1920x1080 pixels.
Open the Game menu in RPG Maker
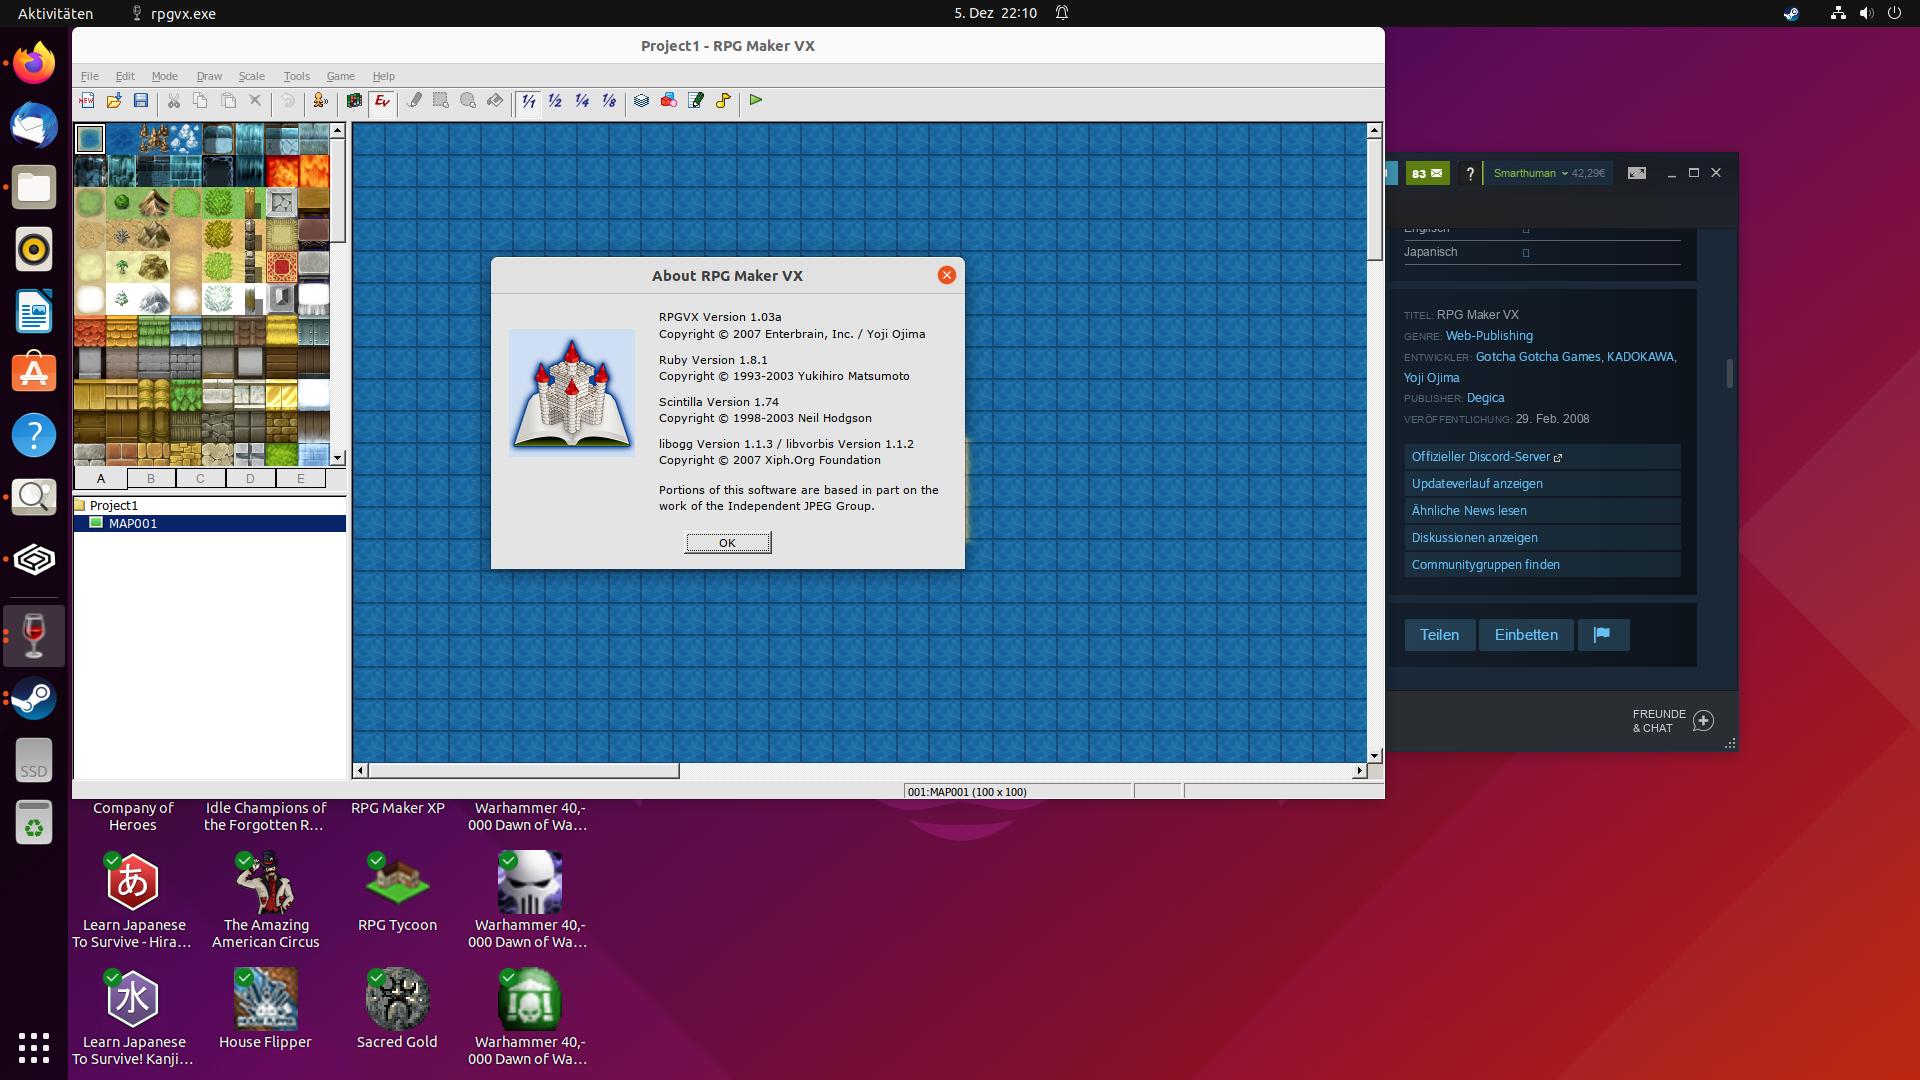click(340, 76)
